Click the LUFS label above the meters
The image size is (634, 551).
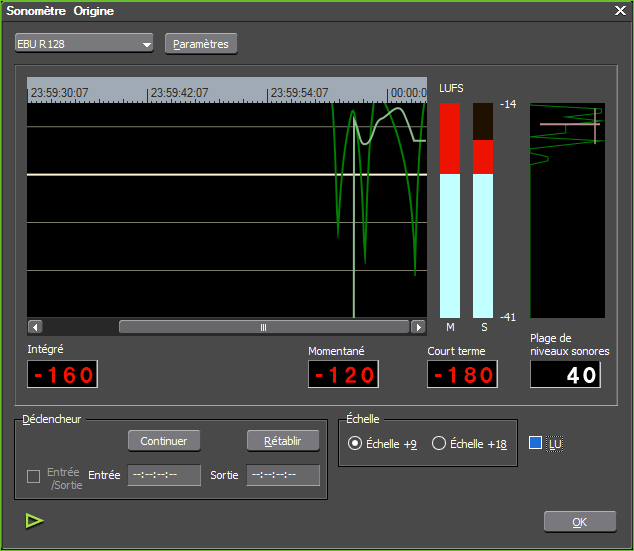(x=451, y=88)
